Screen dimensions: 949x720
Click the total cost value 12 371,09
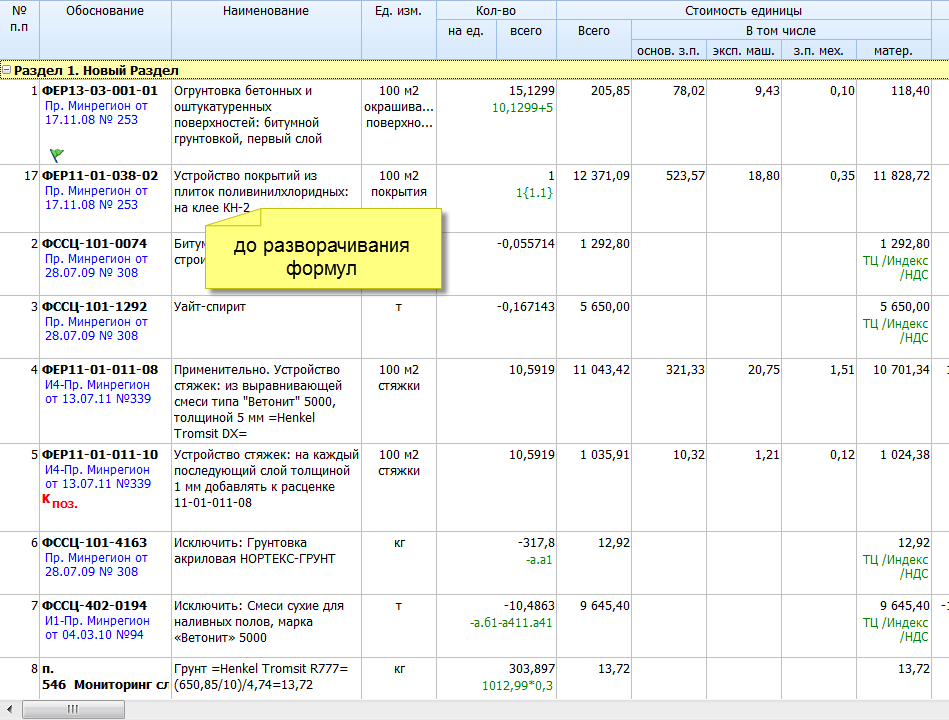pos(602,176)
